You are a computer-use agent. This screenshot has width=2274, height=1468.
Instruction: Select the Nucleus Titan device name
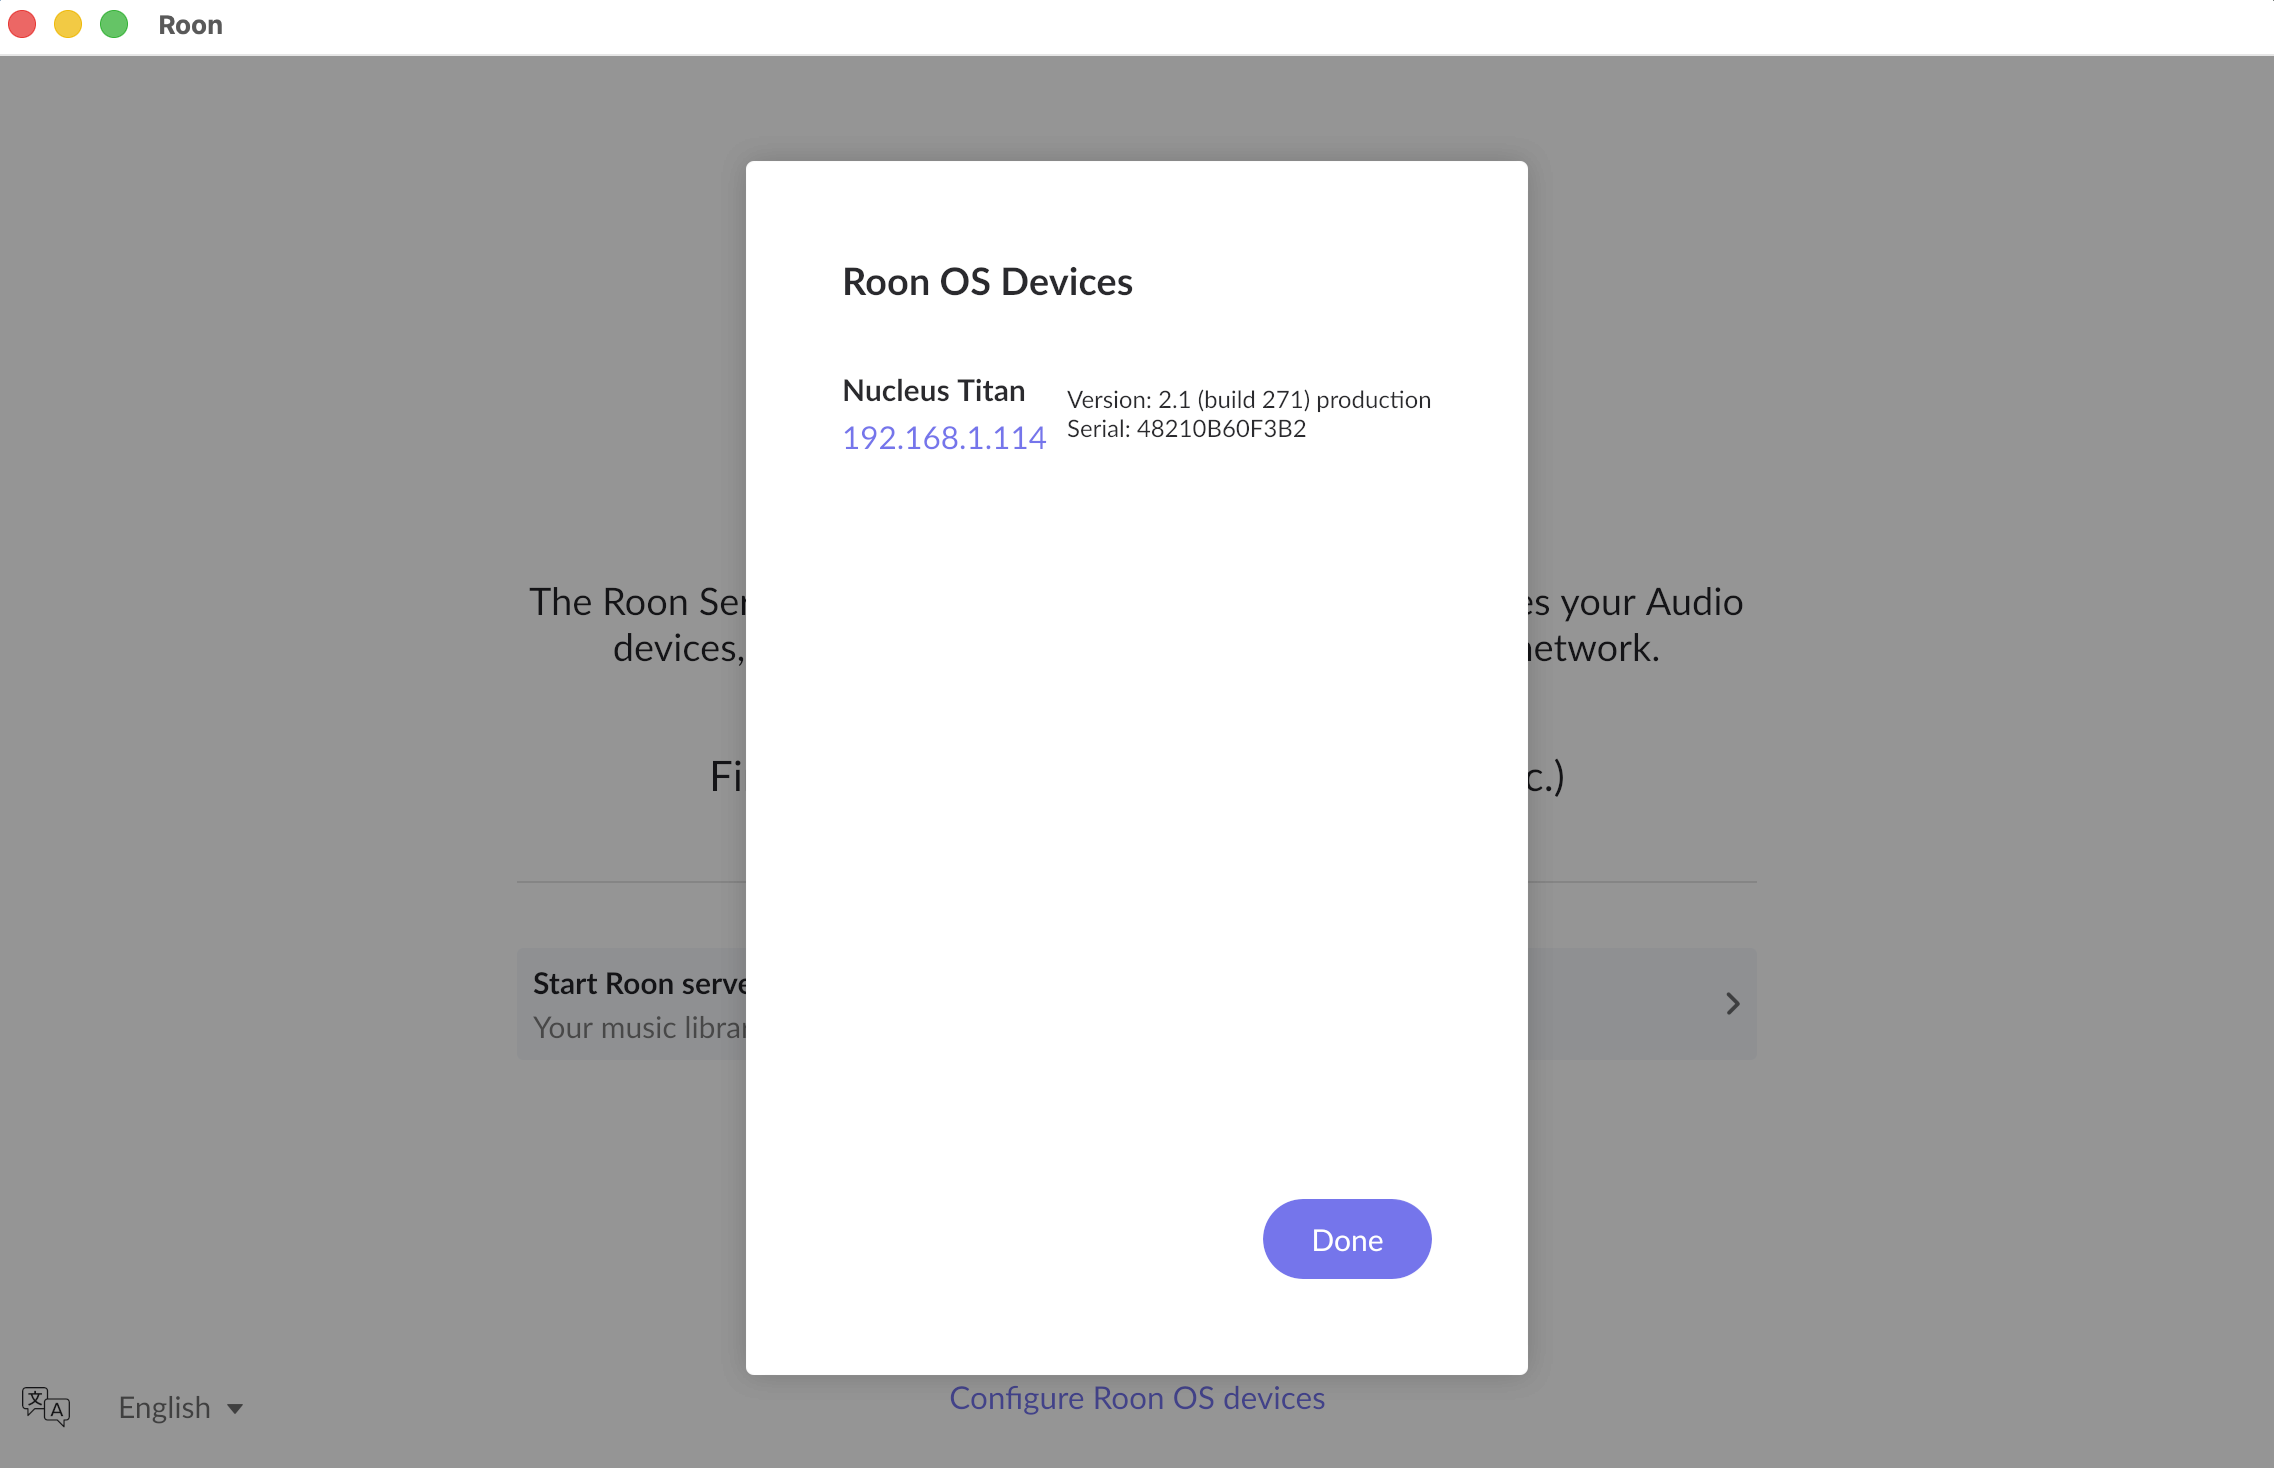click(934, 391)
